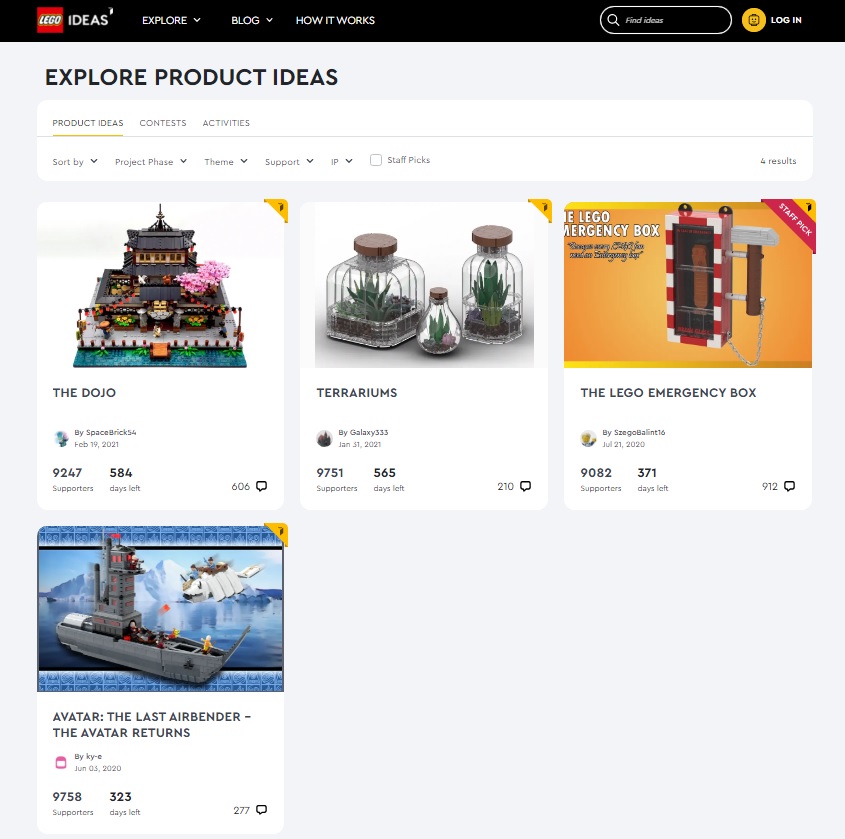Click the 9082 supporters figure
This screenshot has height=839, width=845.
tap(596, 473)
